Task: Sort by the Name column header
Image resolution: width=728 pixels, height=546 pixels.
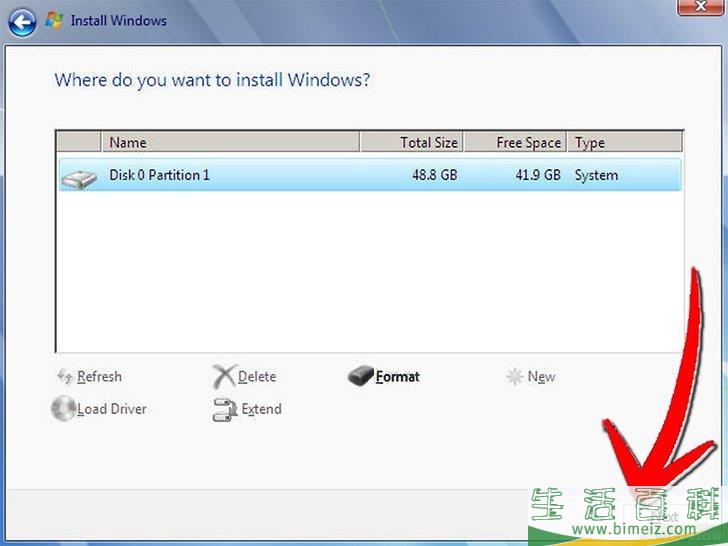Action: click(x=230, y=142)
